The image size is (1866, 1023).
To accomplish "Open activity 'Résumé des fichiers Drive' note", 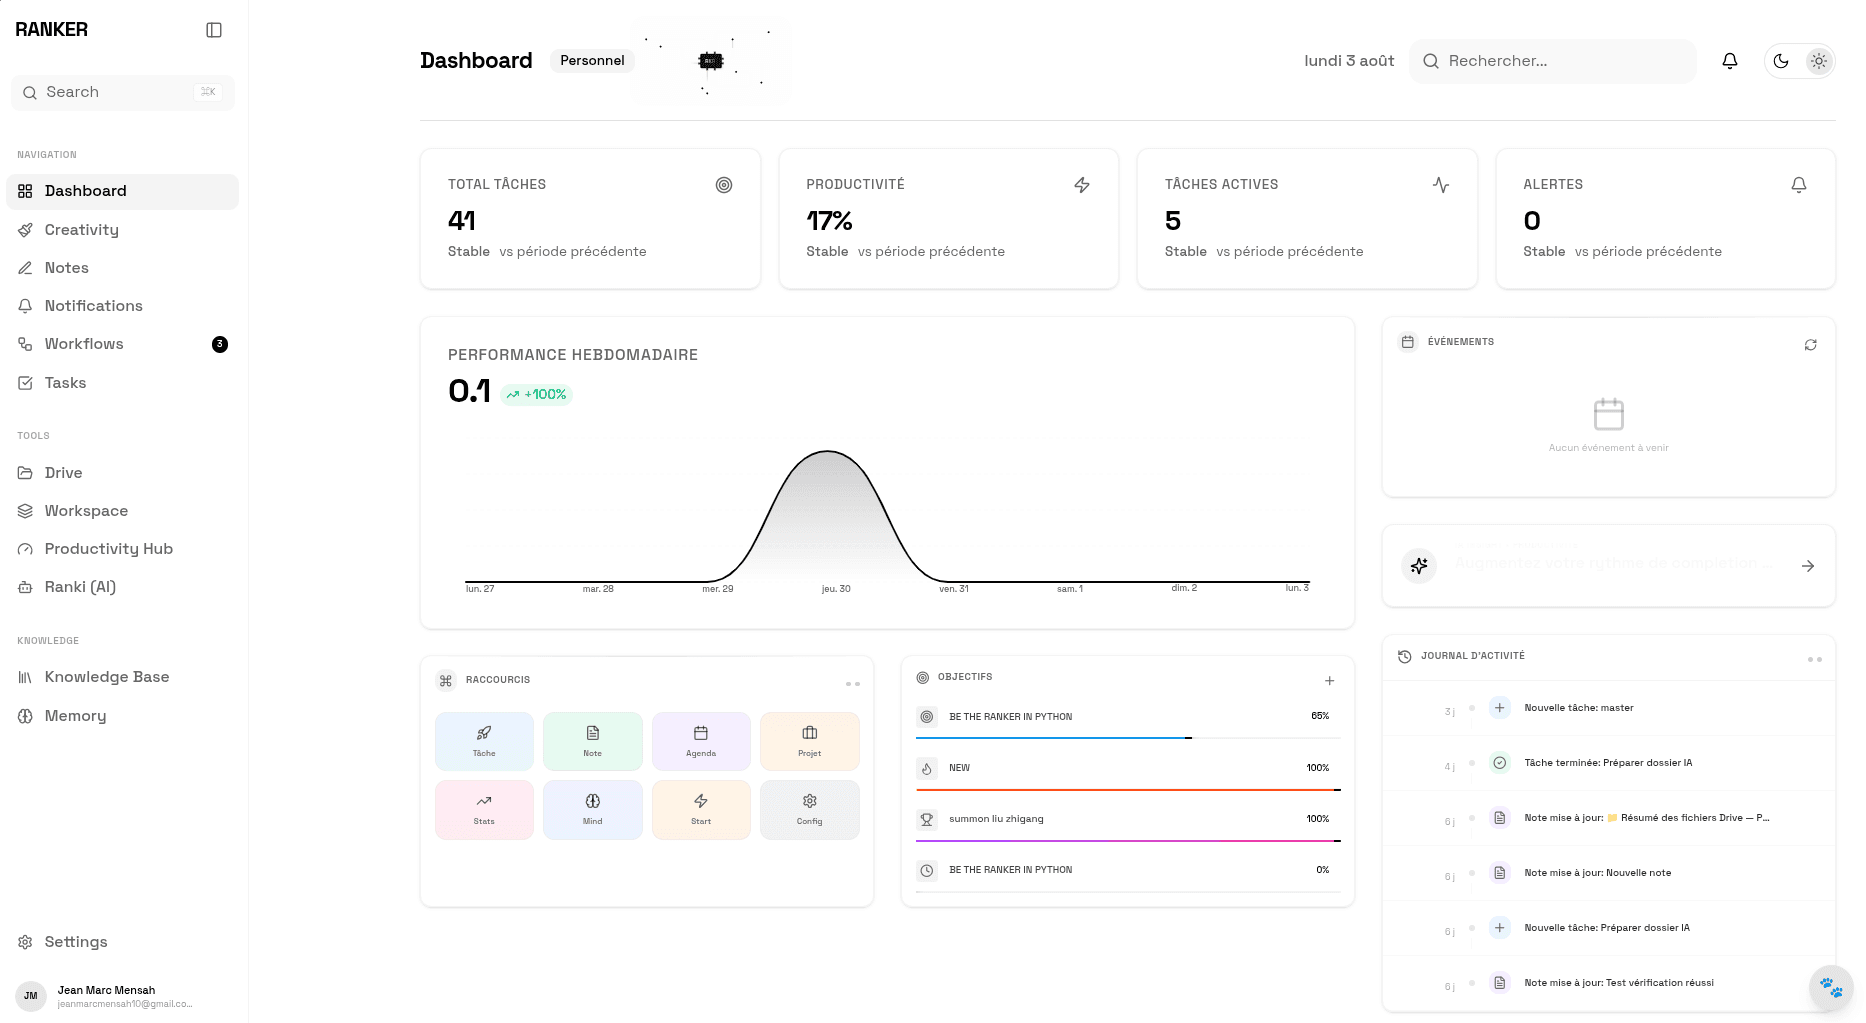I will pyautogui.click(x=1609, y=818).
